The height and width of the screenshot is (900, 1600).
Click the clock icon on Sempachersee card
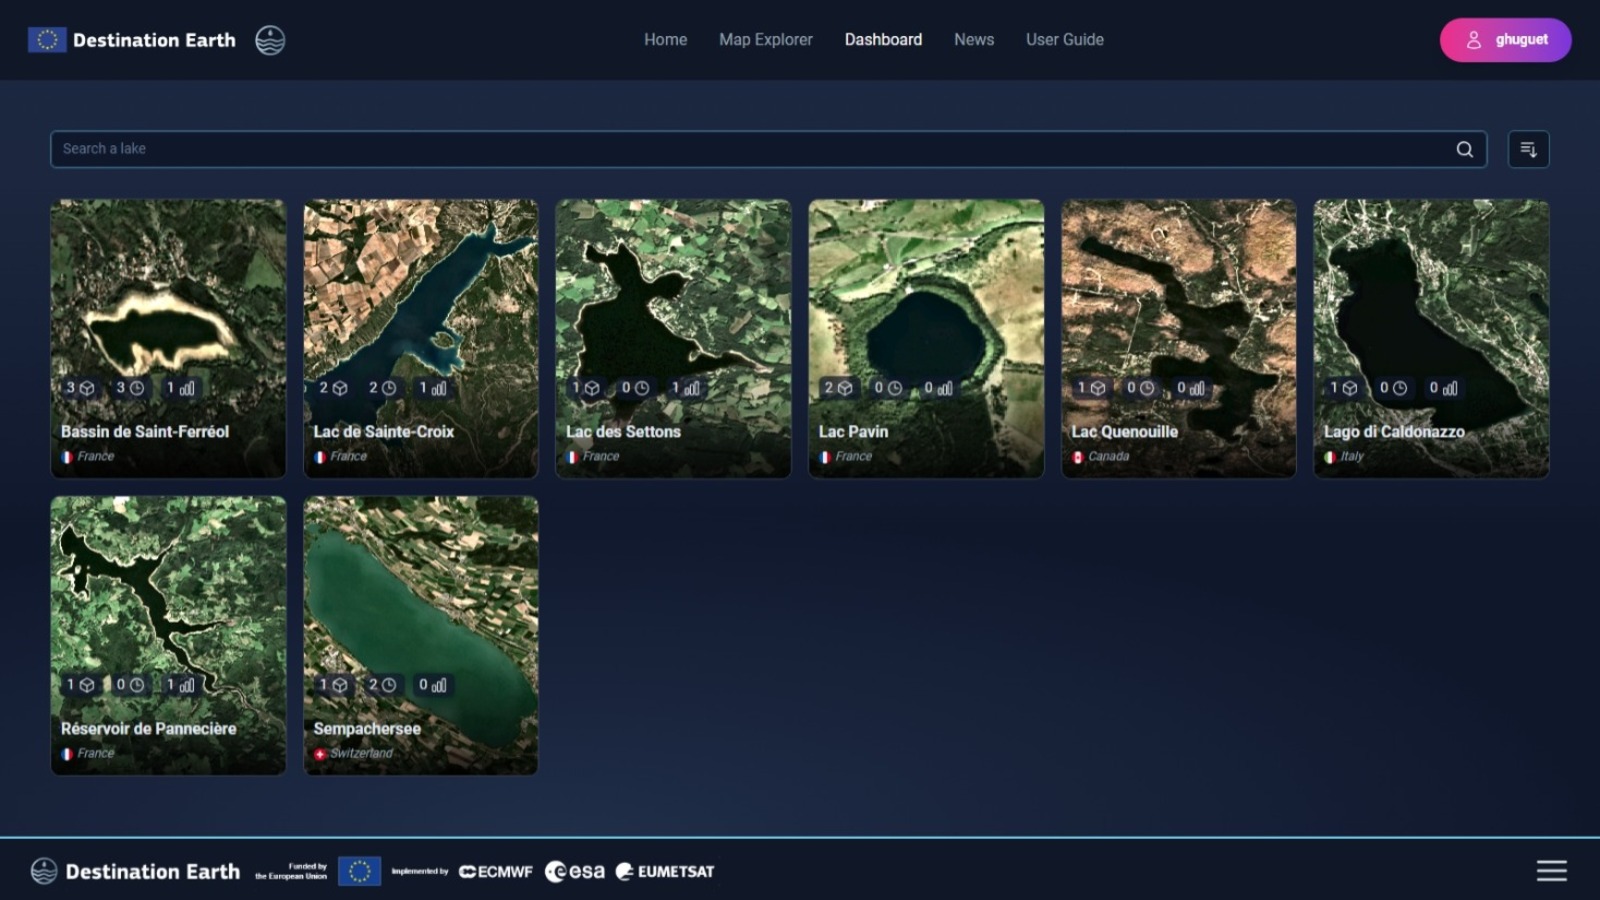[x=389, y=685]
